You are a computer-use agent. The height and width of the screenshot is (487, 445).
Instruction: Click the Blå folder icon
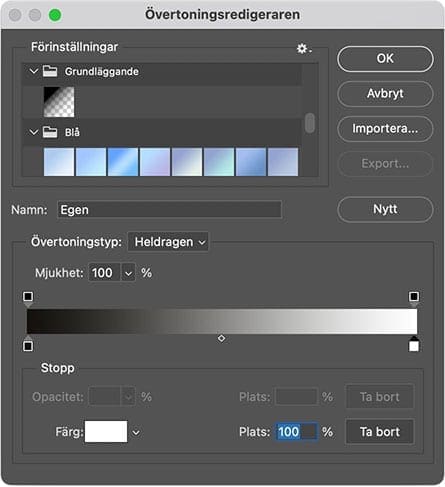(50, 132)
